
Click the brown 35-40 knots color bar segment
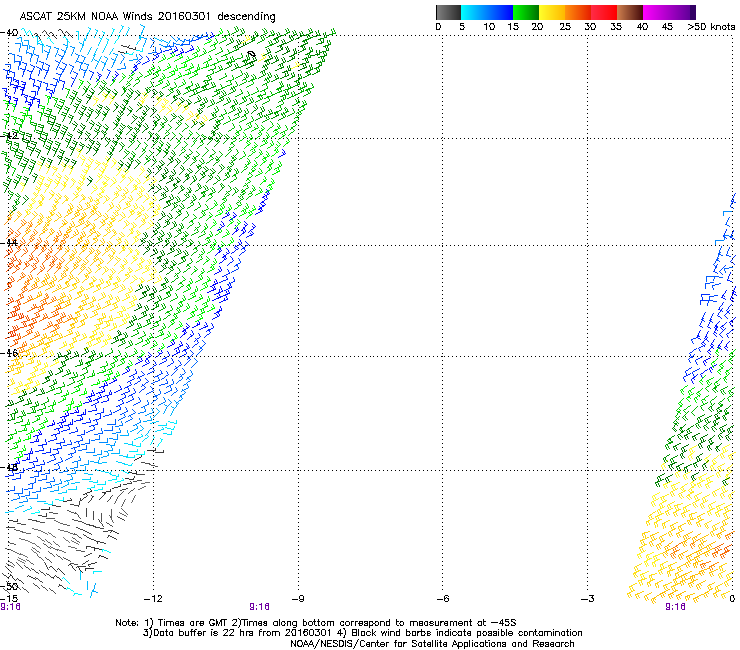click(x=630, y=12)
